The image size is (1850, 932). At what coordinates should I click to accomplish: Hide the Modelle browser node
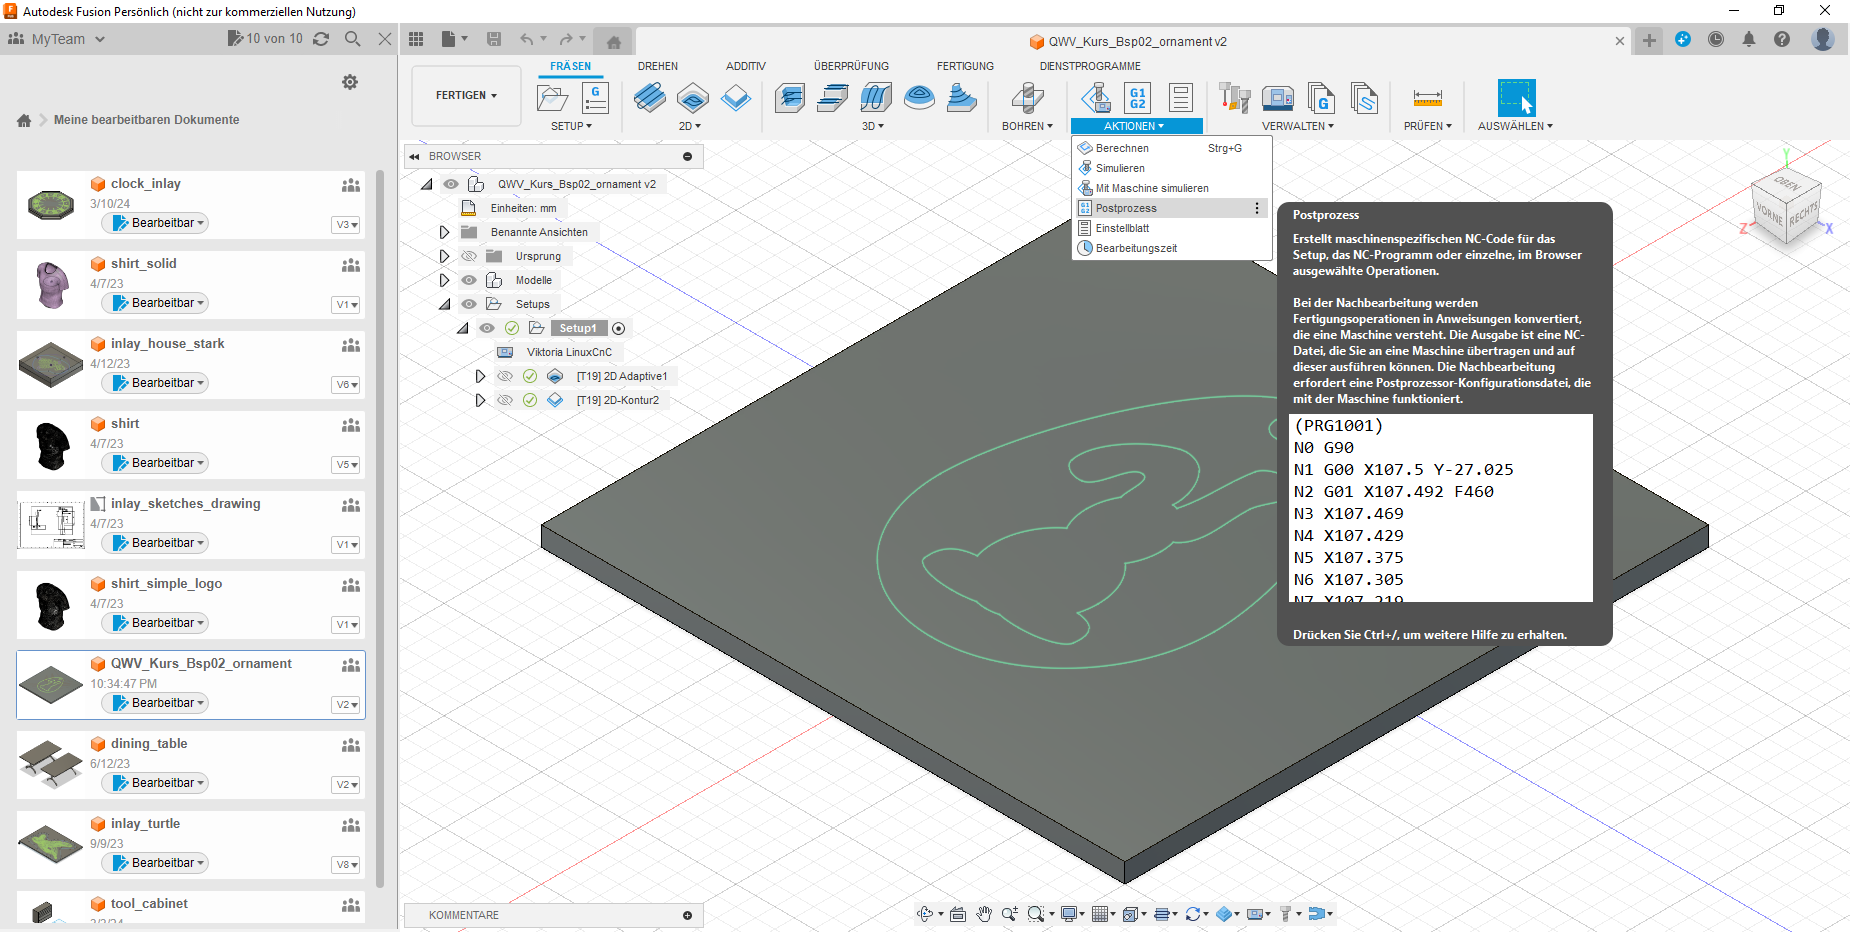469,280
